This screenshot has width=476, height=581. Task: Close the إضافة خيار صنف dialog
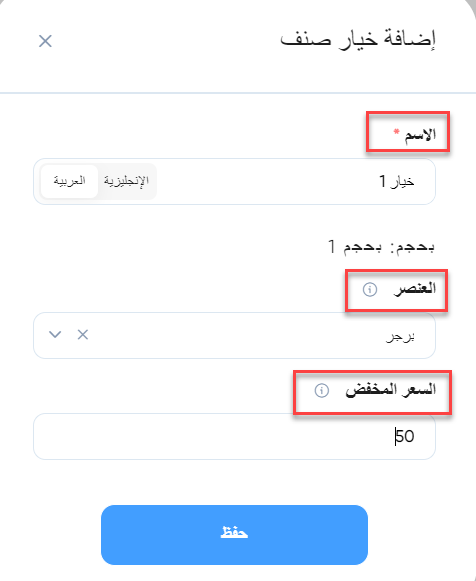pos(45,41)
